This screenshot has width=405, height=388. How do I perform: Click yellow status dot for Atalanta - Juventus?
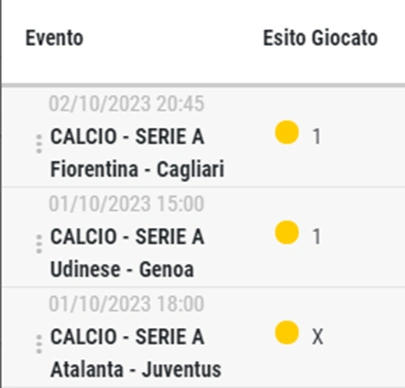coord(287,332)
